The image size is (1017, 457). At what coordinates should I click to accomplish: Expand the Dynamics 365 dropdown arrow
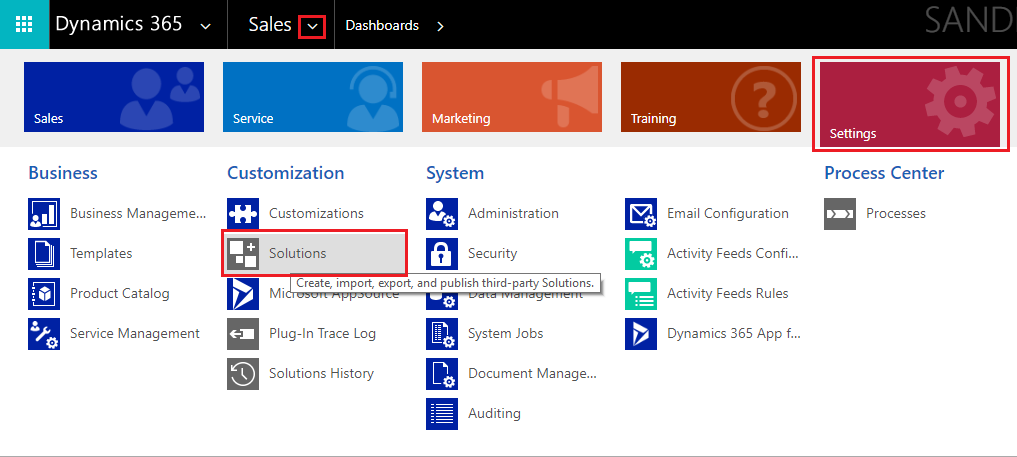[x=206, y=26]
